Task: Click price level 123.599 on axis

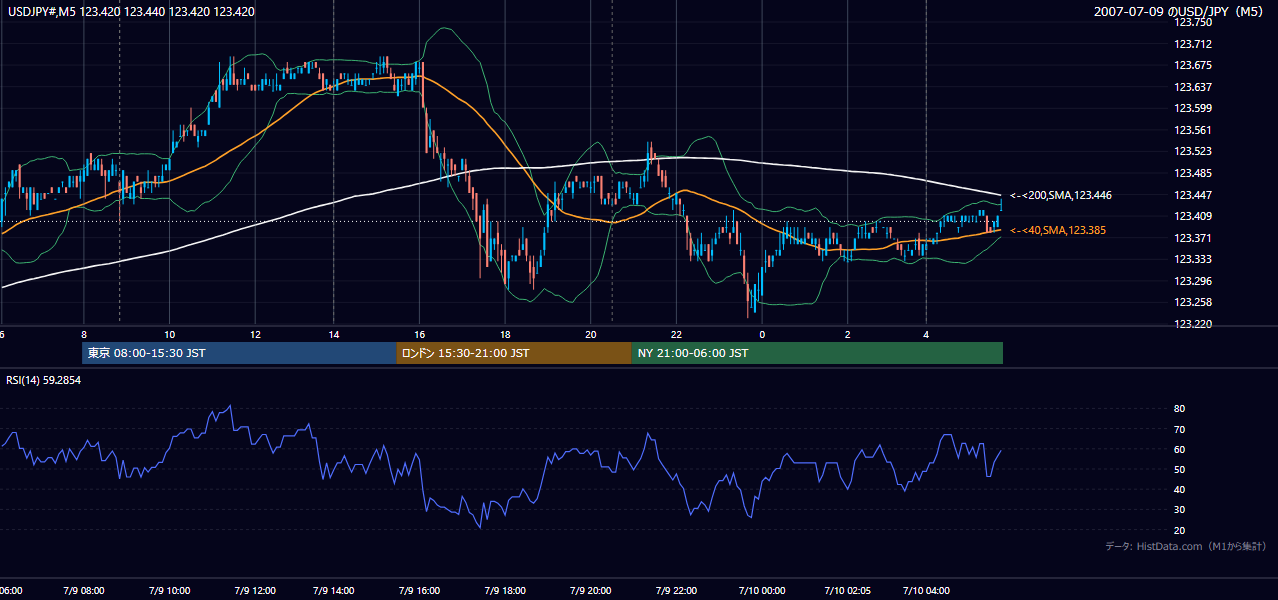Action: point(1192,108)
